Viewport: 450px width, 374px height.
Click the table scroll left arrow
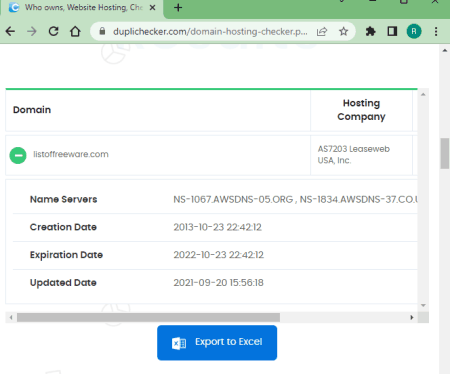pyautogui.click(x=11, y=317)
